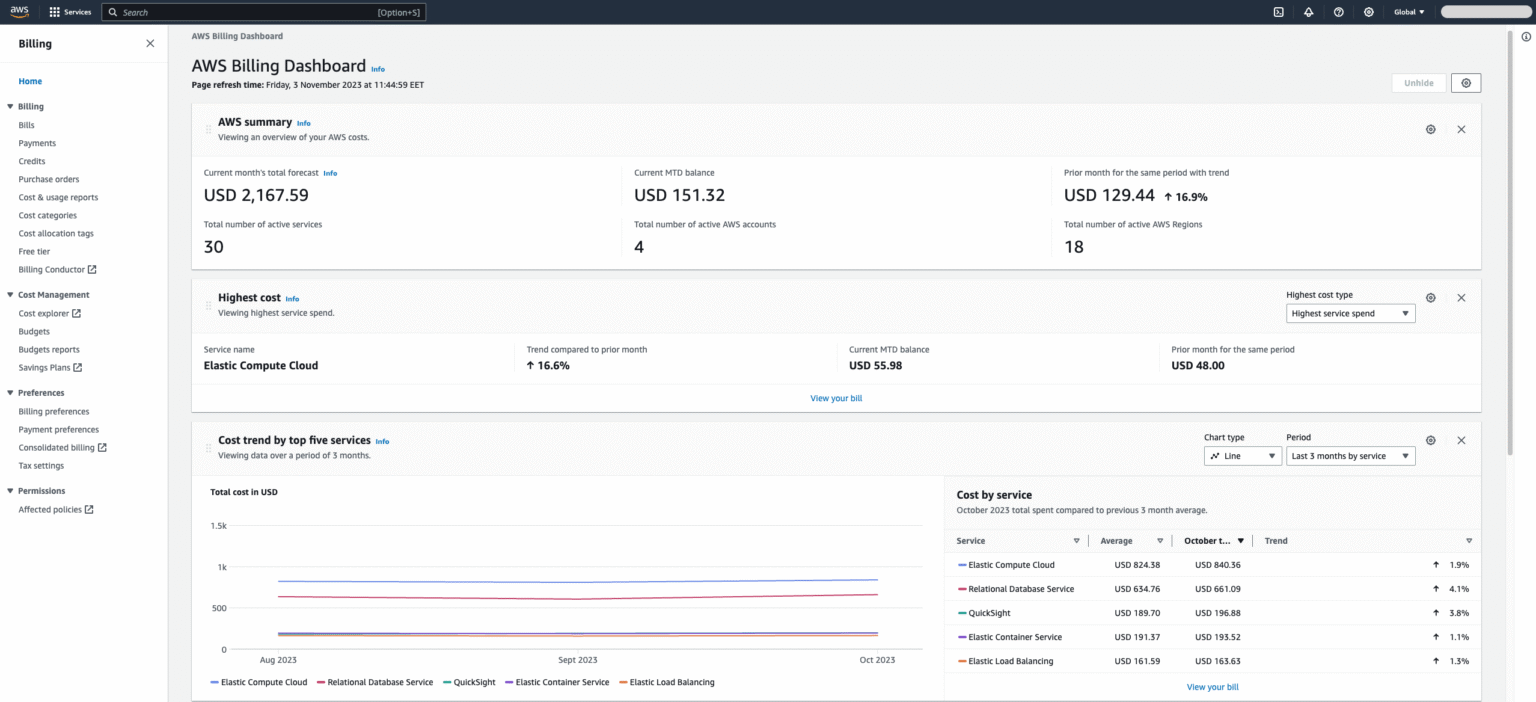
Task: Open AWS CloudShell from the top bar
Action: coord(1278,11)
